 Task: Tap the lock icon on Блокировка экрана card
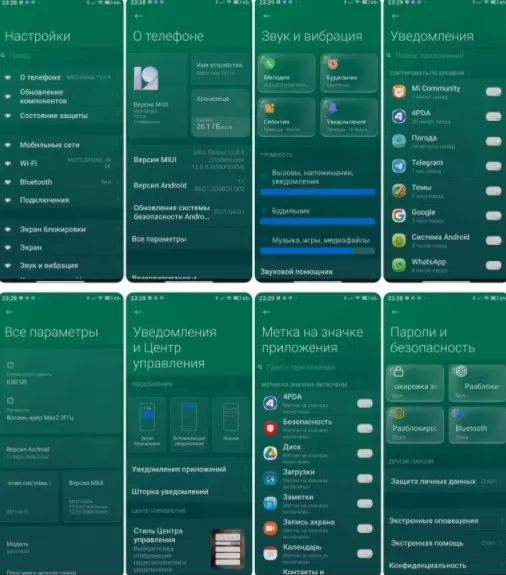point(398,372)
